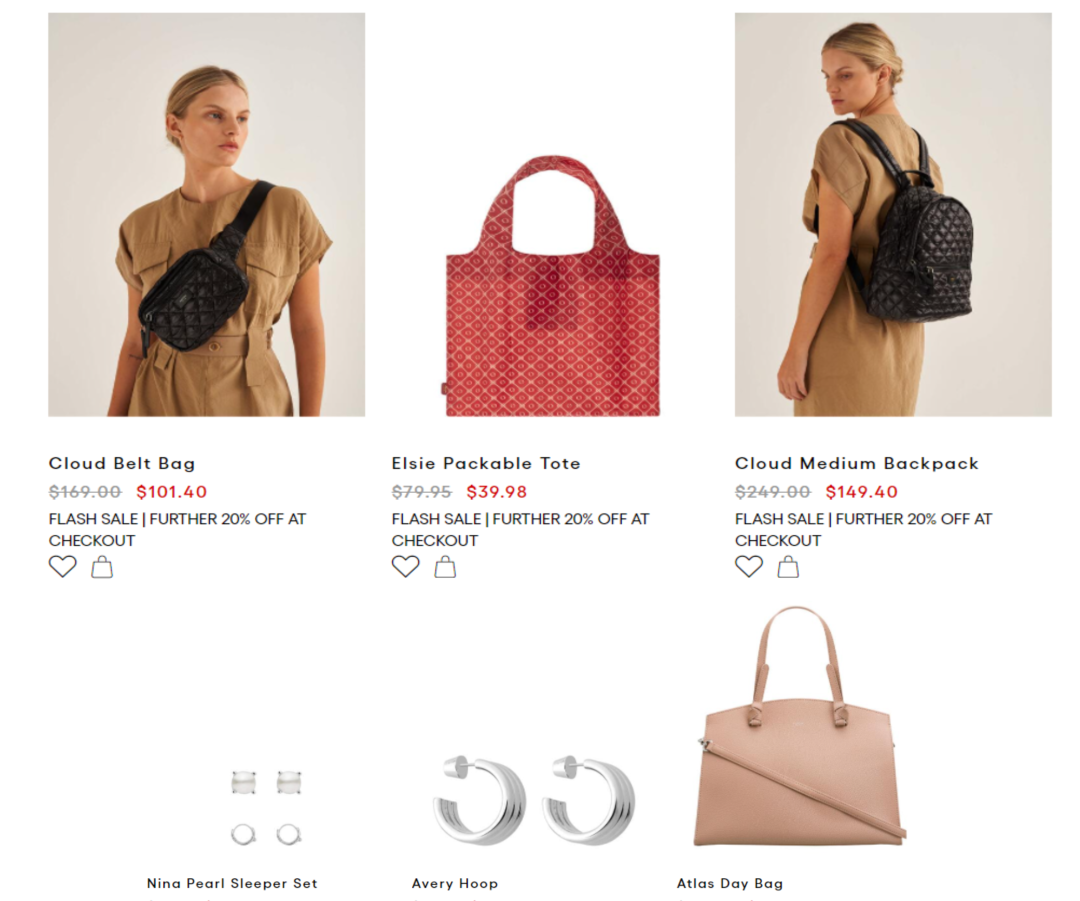
Task: Open Cloud Belt Bag product title
Action: pyautogui.click(x=122, y=464)
